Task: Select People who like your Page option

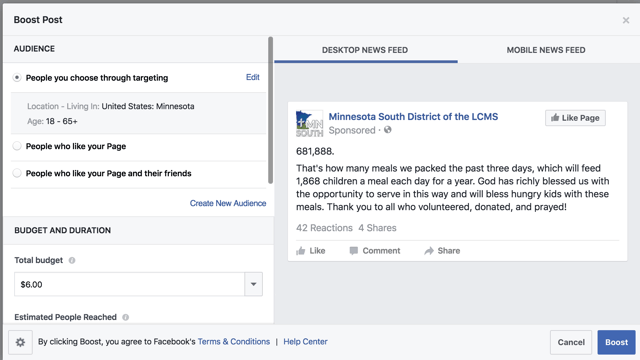Action: click(17, 146)
